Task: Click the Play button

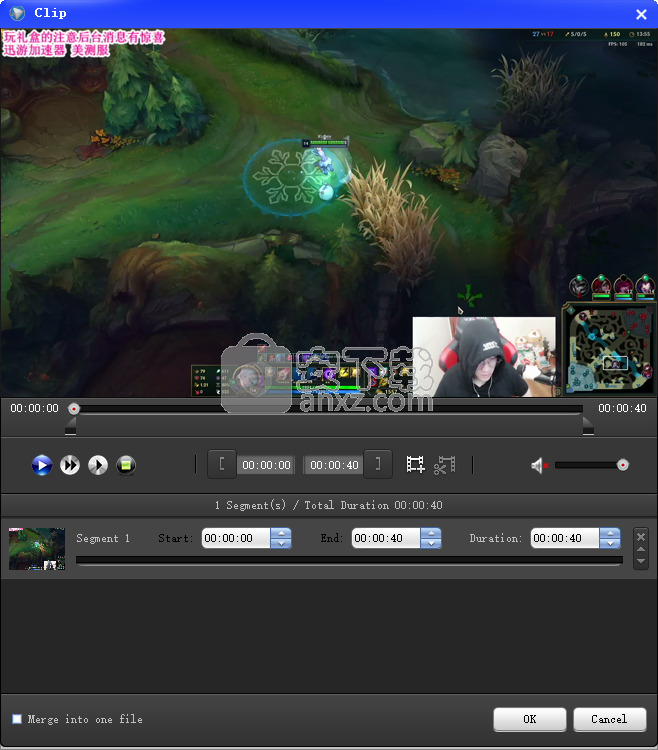Action: click(42, 465)
